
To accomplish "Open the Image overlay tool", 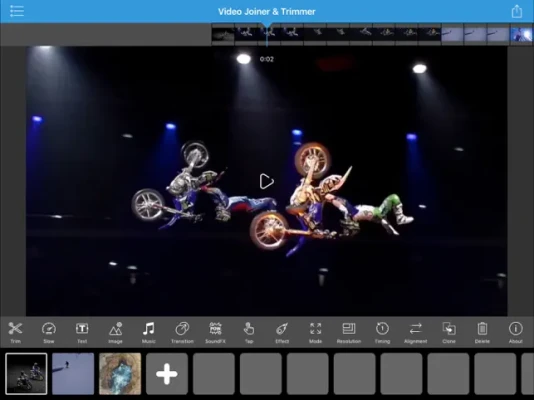I will coord(115,332).
